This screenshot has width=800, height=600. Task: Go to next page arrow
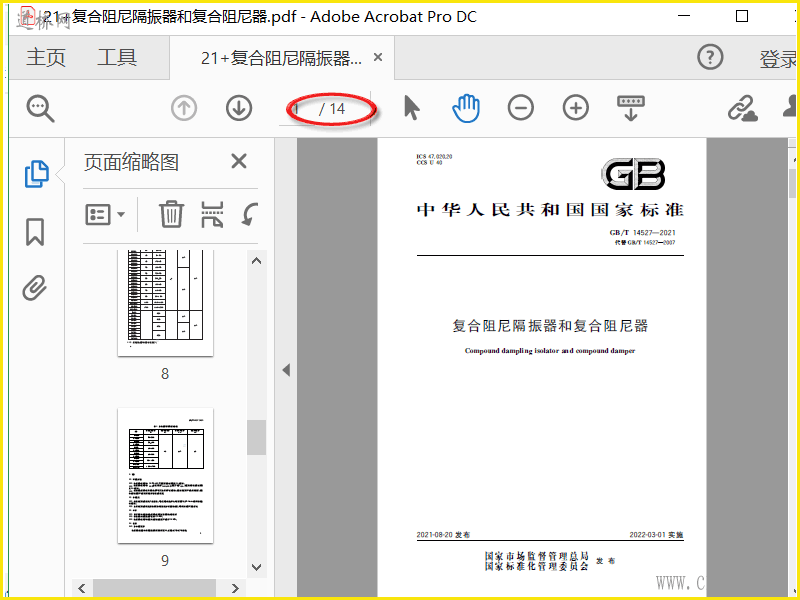(239, 108)
